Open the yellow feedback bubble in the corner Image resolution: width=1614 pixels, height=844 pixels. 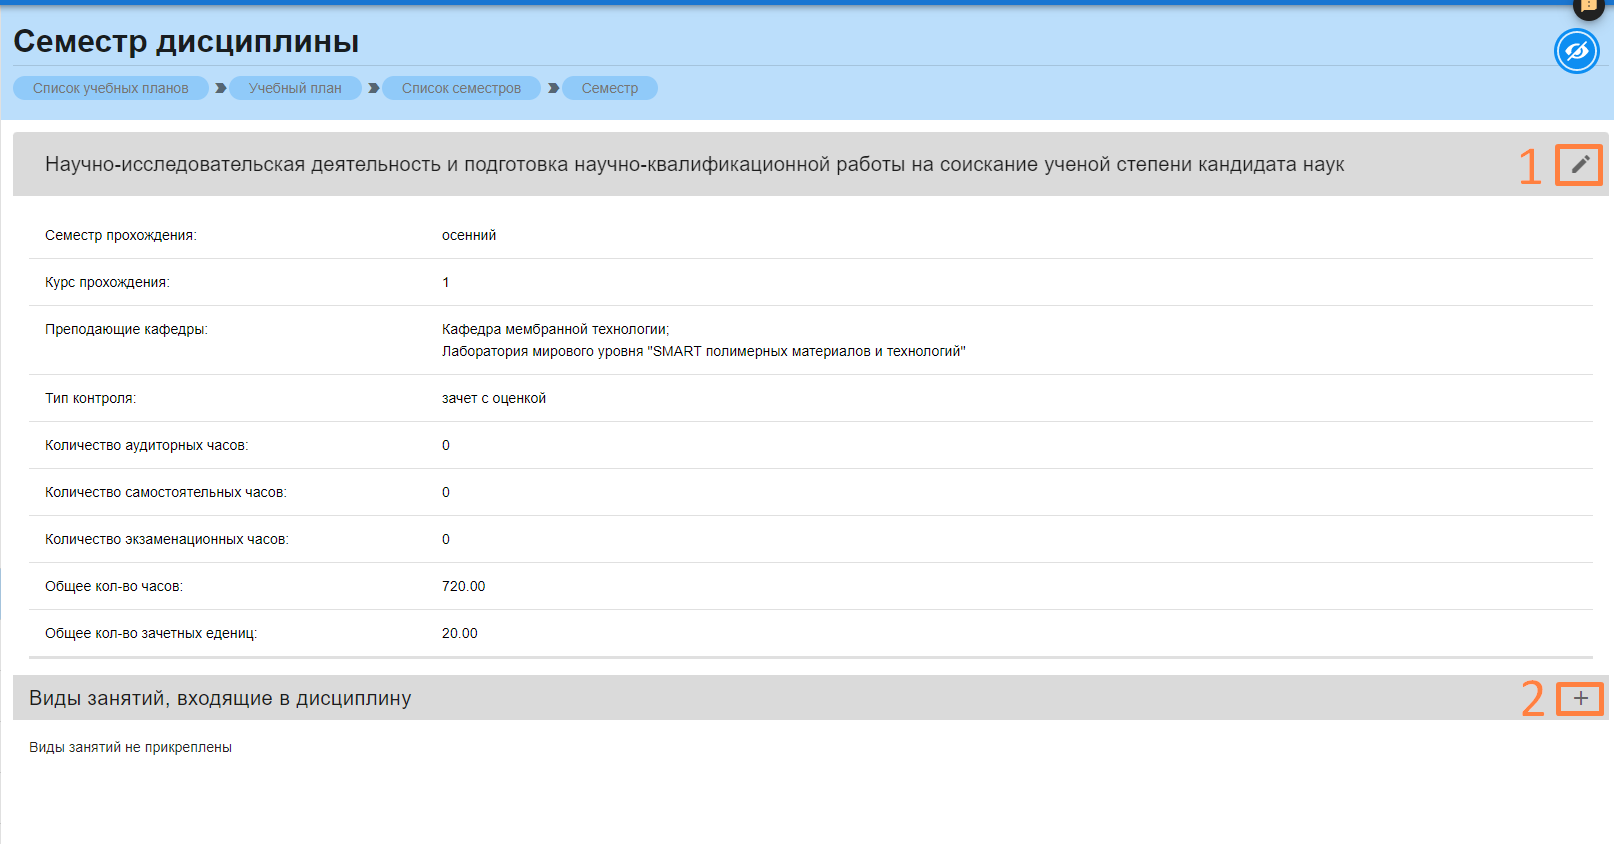coord(1588,6)
